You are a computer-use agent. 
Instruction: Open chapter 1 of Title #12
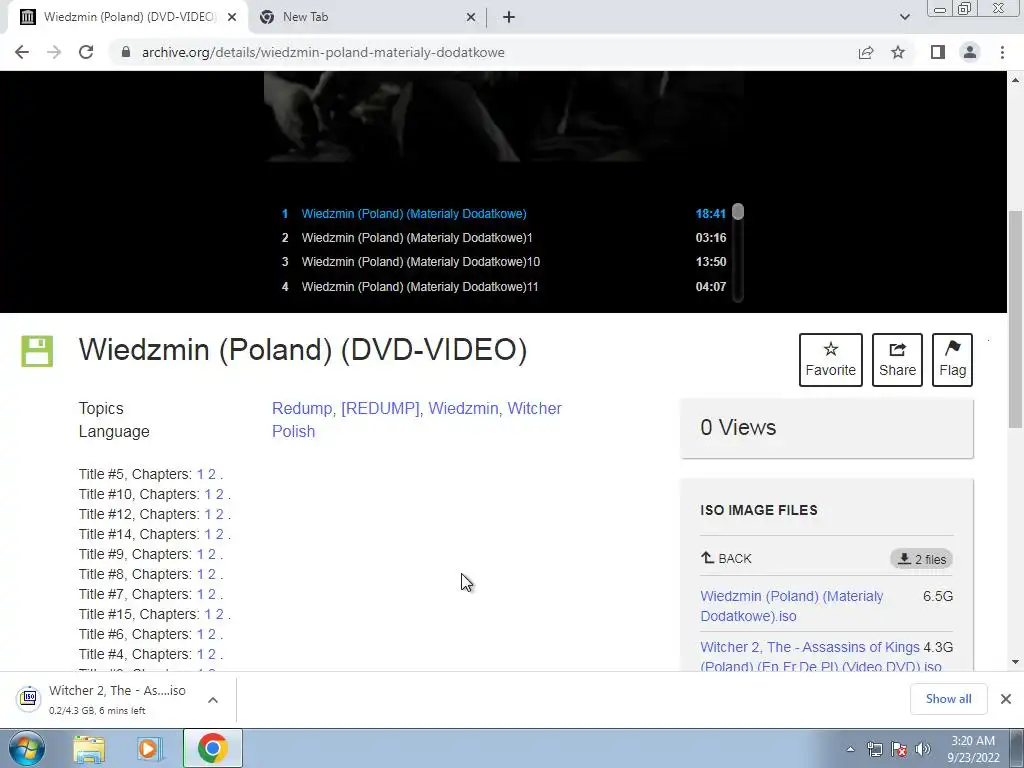click(208, 515)
